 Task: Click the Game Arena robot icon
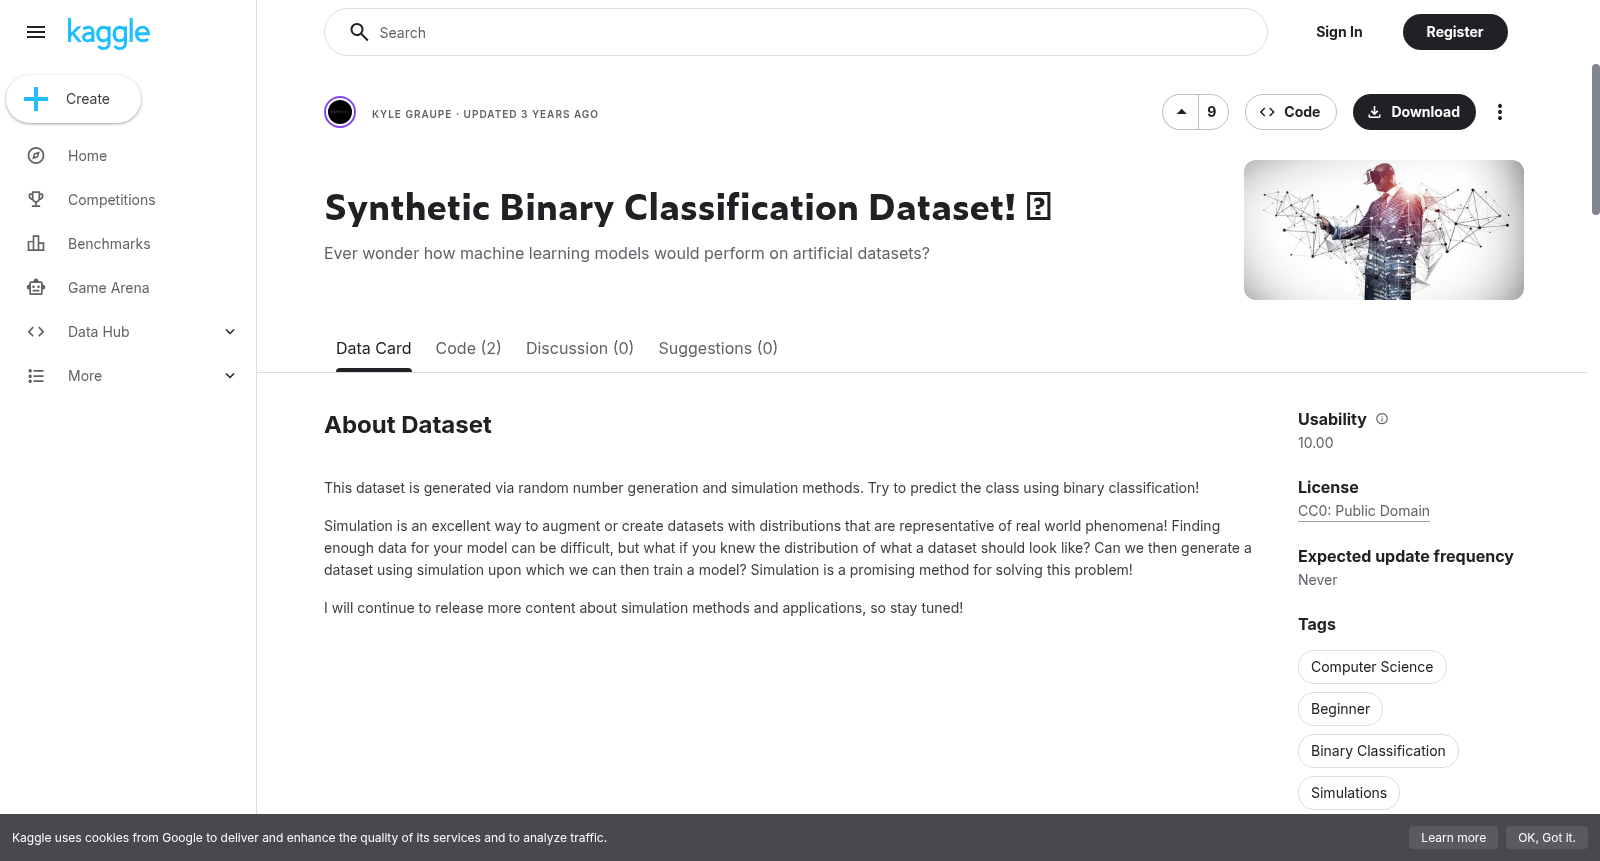tap(36, 288)
